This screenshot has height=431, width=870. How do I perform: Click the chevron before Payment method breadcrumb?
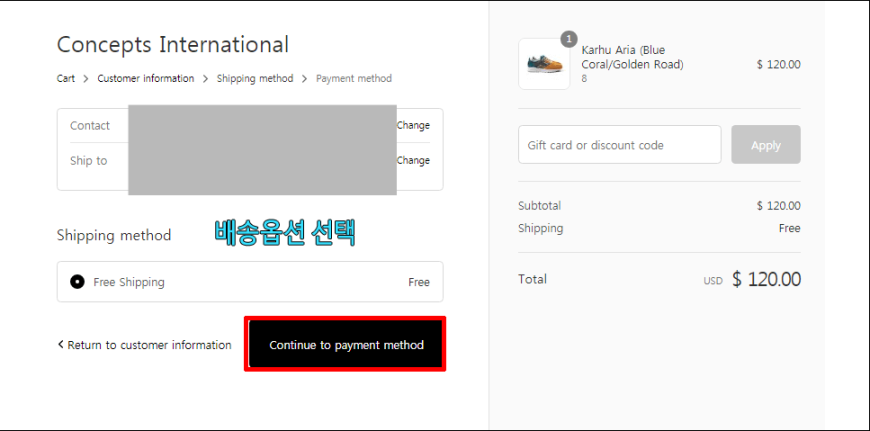305,79
